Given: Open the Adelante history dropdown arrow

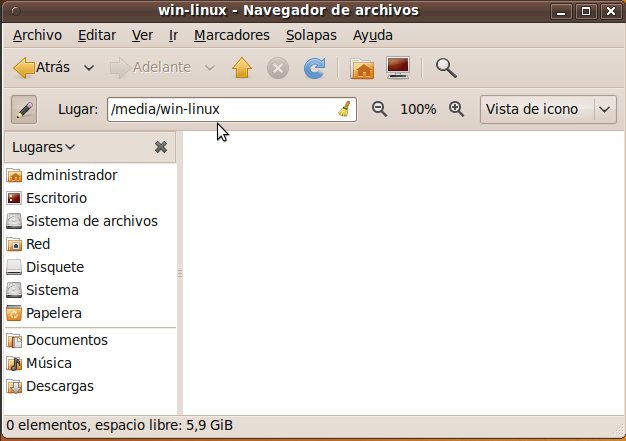Looking at the screenshot, I should [x=210, y=68].
